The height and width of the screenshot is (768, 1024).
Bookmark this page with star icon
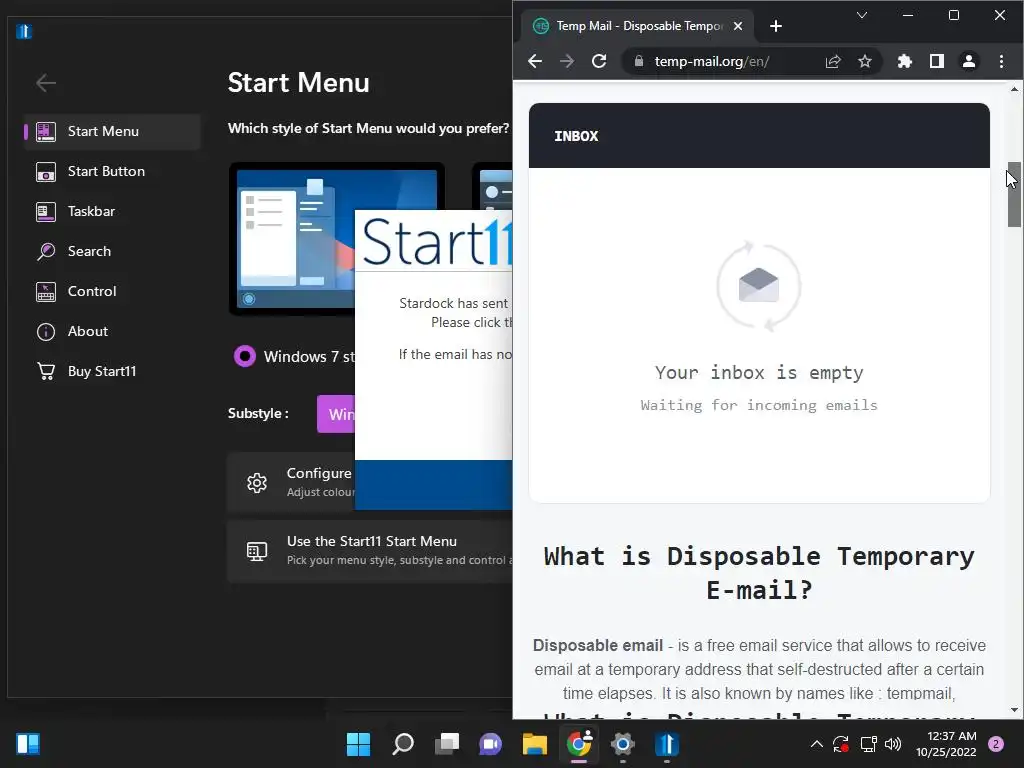click(865, 61)
